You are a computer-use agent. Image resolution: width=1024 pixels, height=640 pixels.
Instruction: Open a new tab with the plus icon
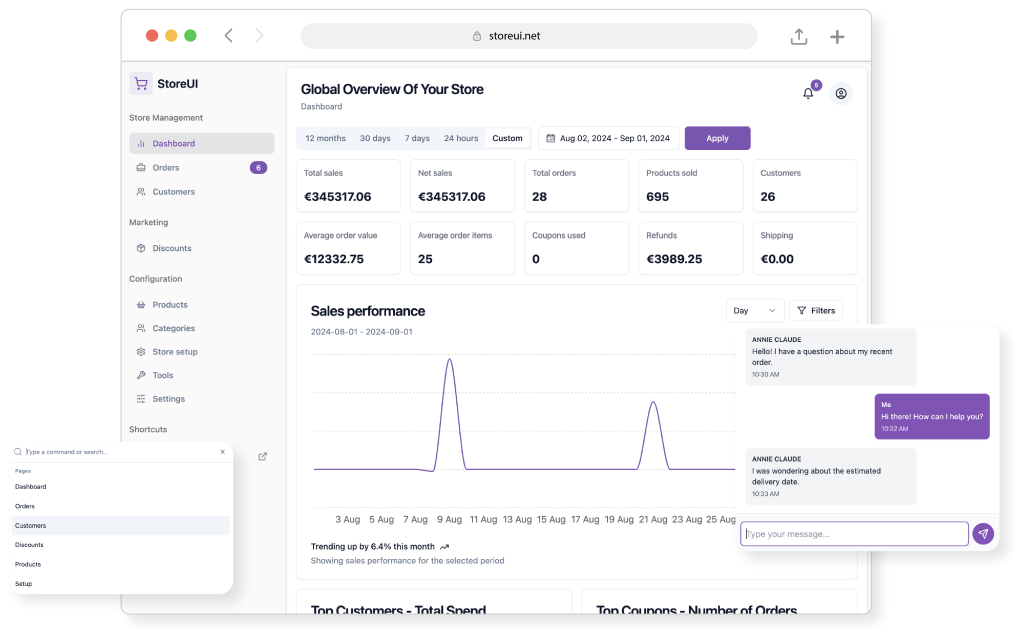[837, 37]
